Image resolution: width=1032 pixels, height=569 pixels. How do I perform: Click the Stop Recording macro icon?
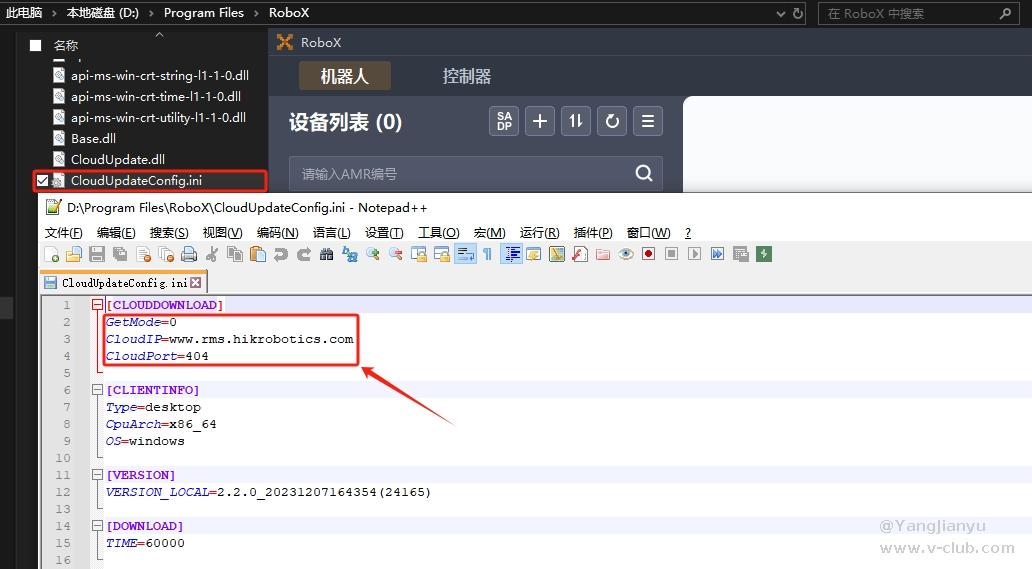point(671,254)
